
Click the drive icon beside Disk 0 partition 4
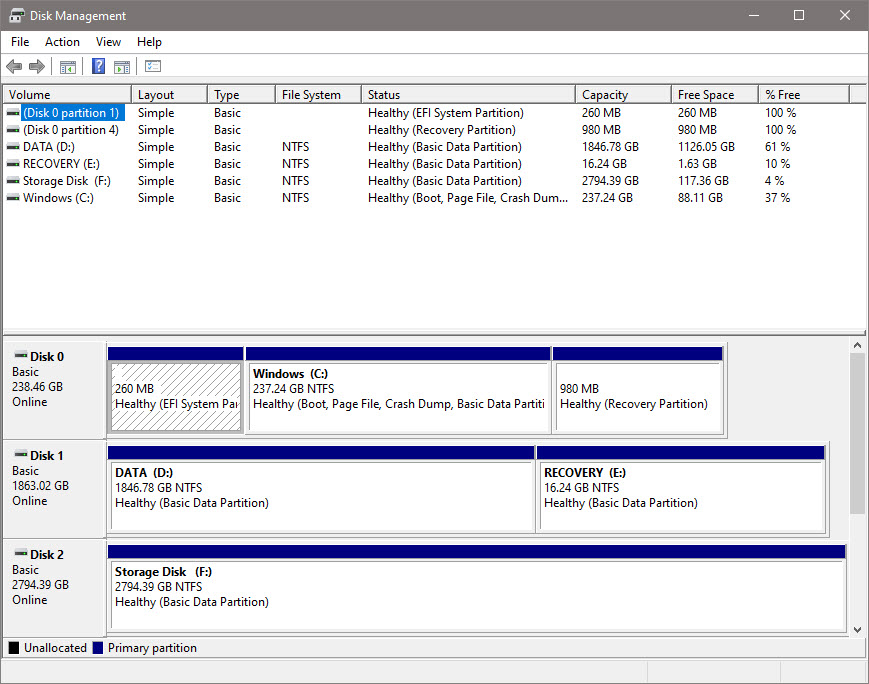tap(13, 130)
